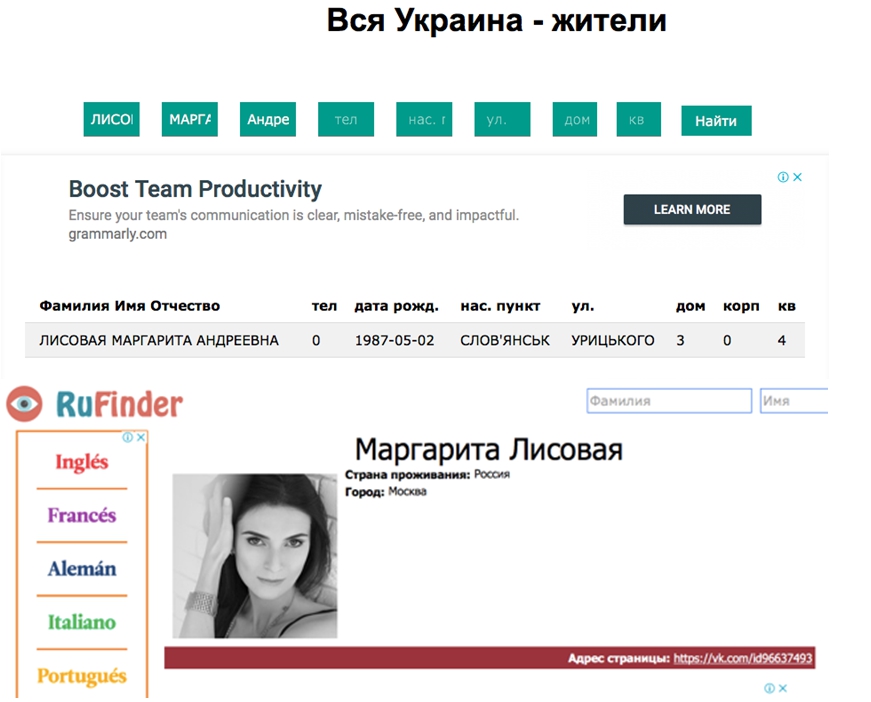Focus the тел search field

[x=346, y=120]
